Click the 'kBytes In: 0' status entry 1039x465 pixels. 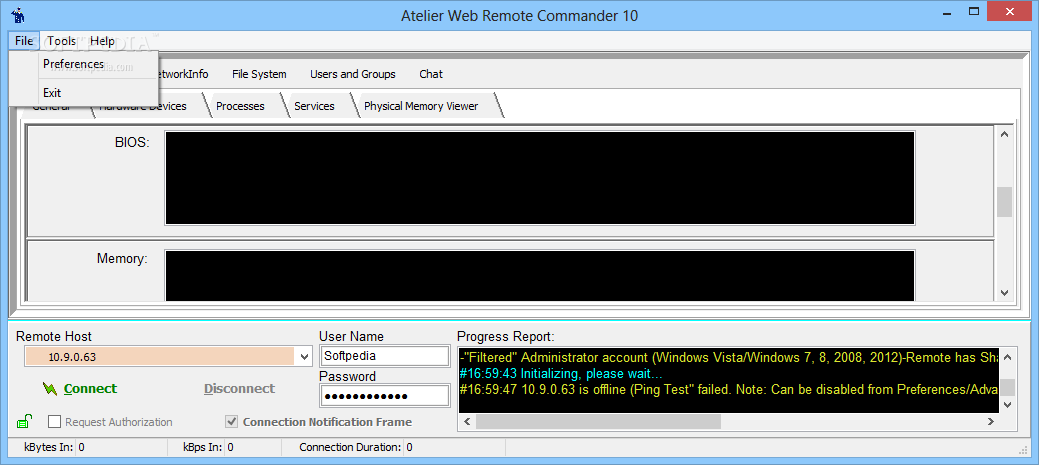pyautogui.click(x=54, y=447)
